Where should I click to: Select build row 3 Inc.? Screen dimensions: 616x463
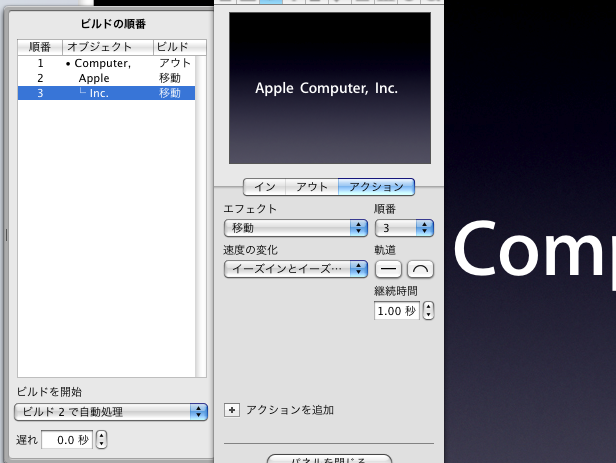[x=106, y=93]
